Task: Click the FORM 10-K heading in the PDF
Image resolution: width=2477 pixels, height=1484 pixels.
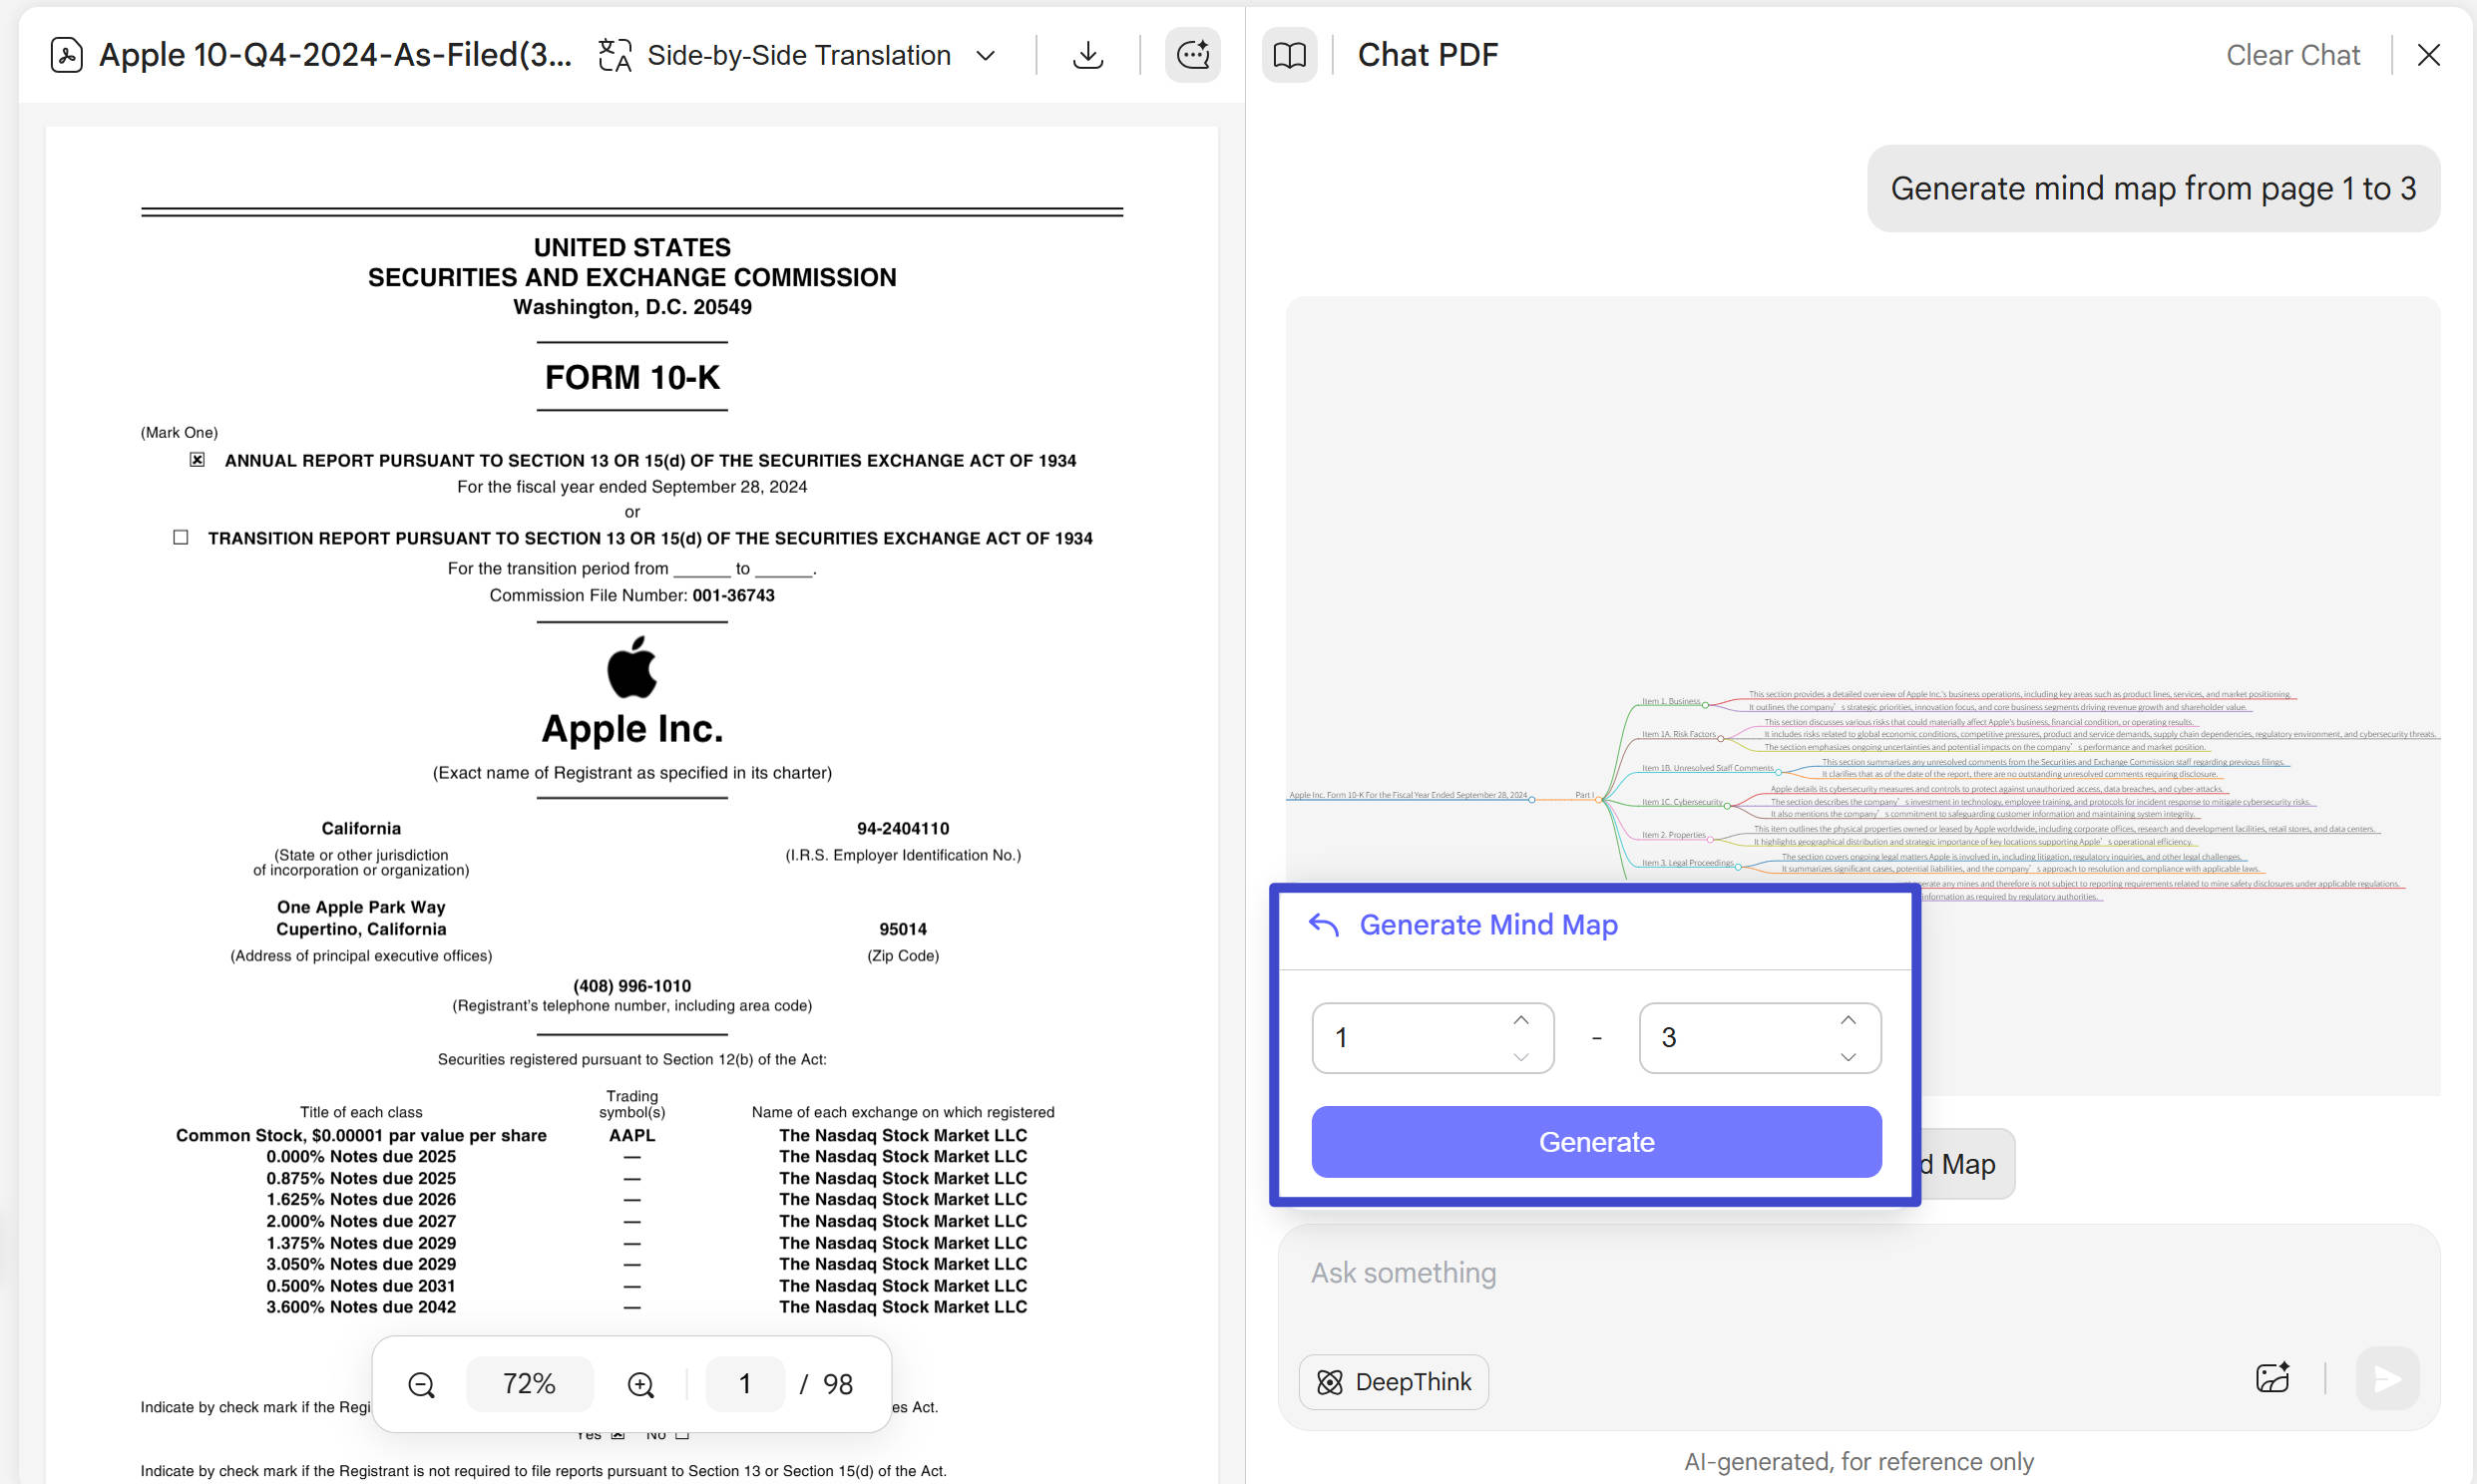Action: 632,377
